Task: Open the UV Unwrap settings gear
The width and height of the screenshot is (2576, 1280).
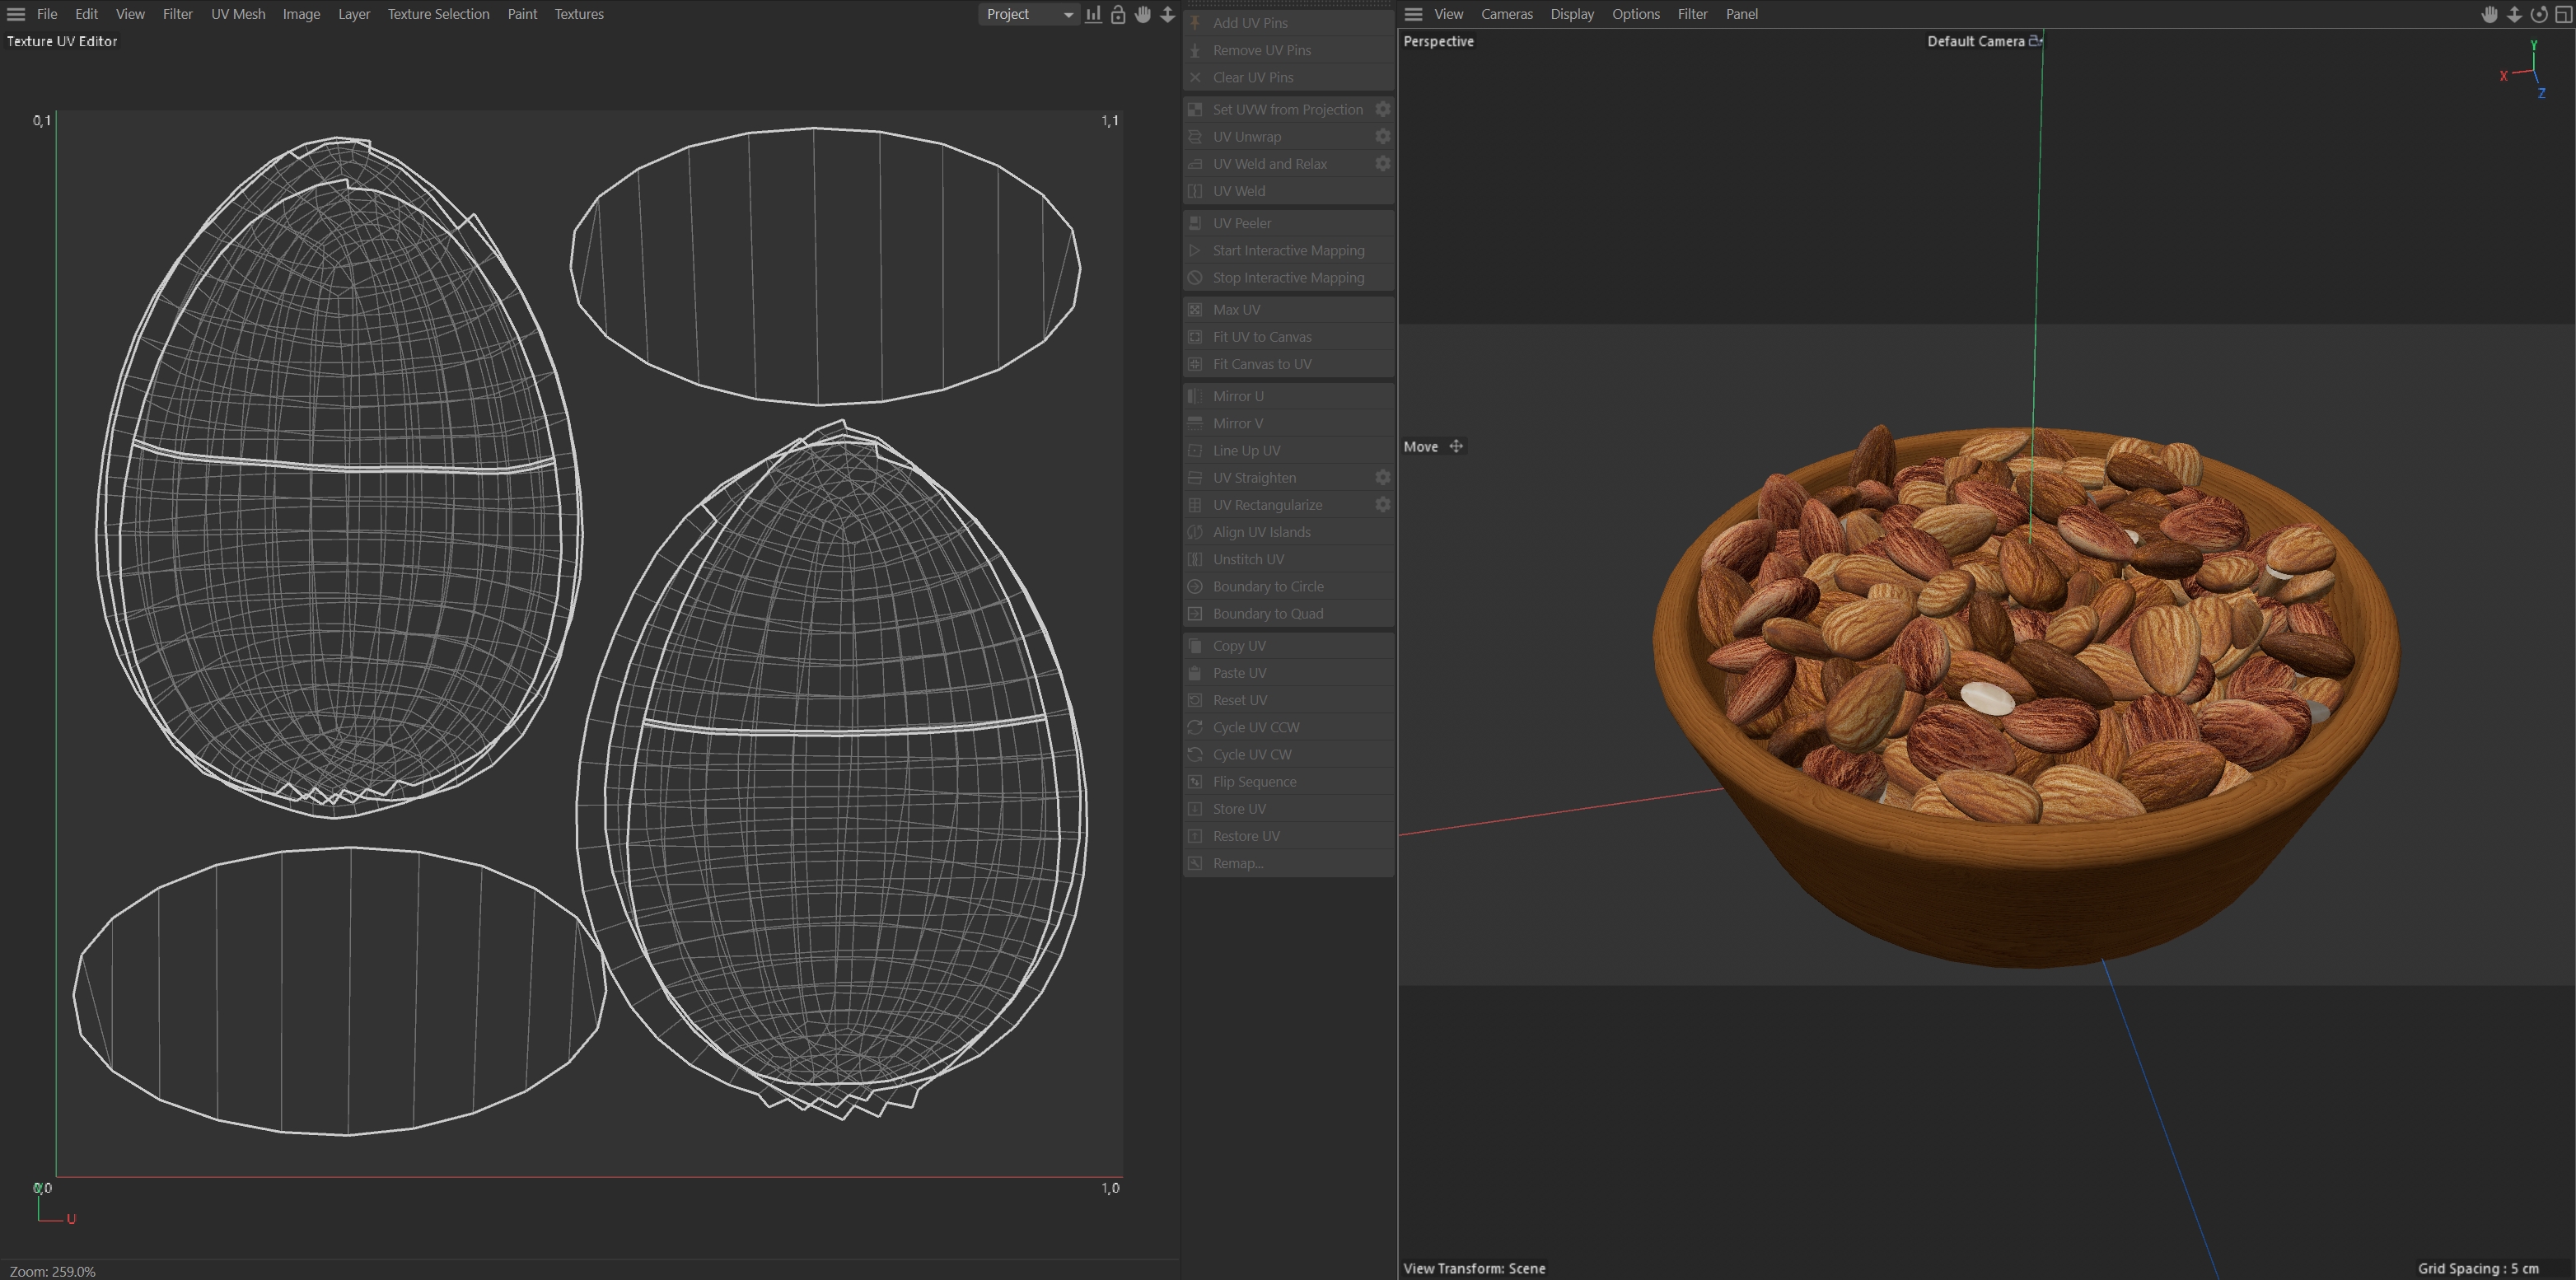Action: click(1382, 136)
